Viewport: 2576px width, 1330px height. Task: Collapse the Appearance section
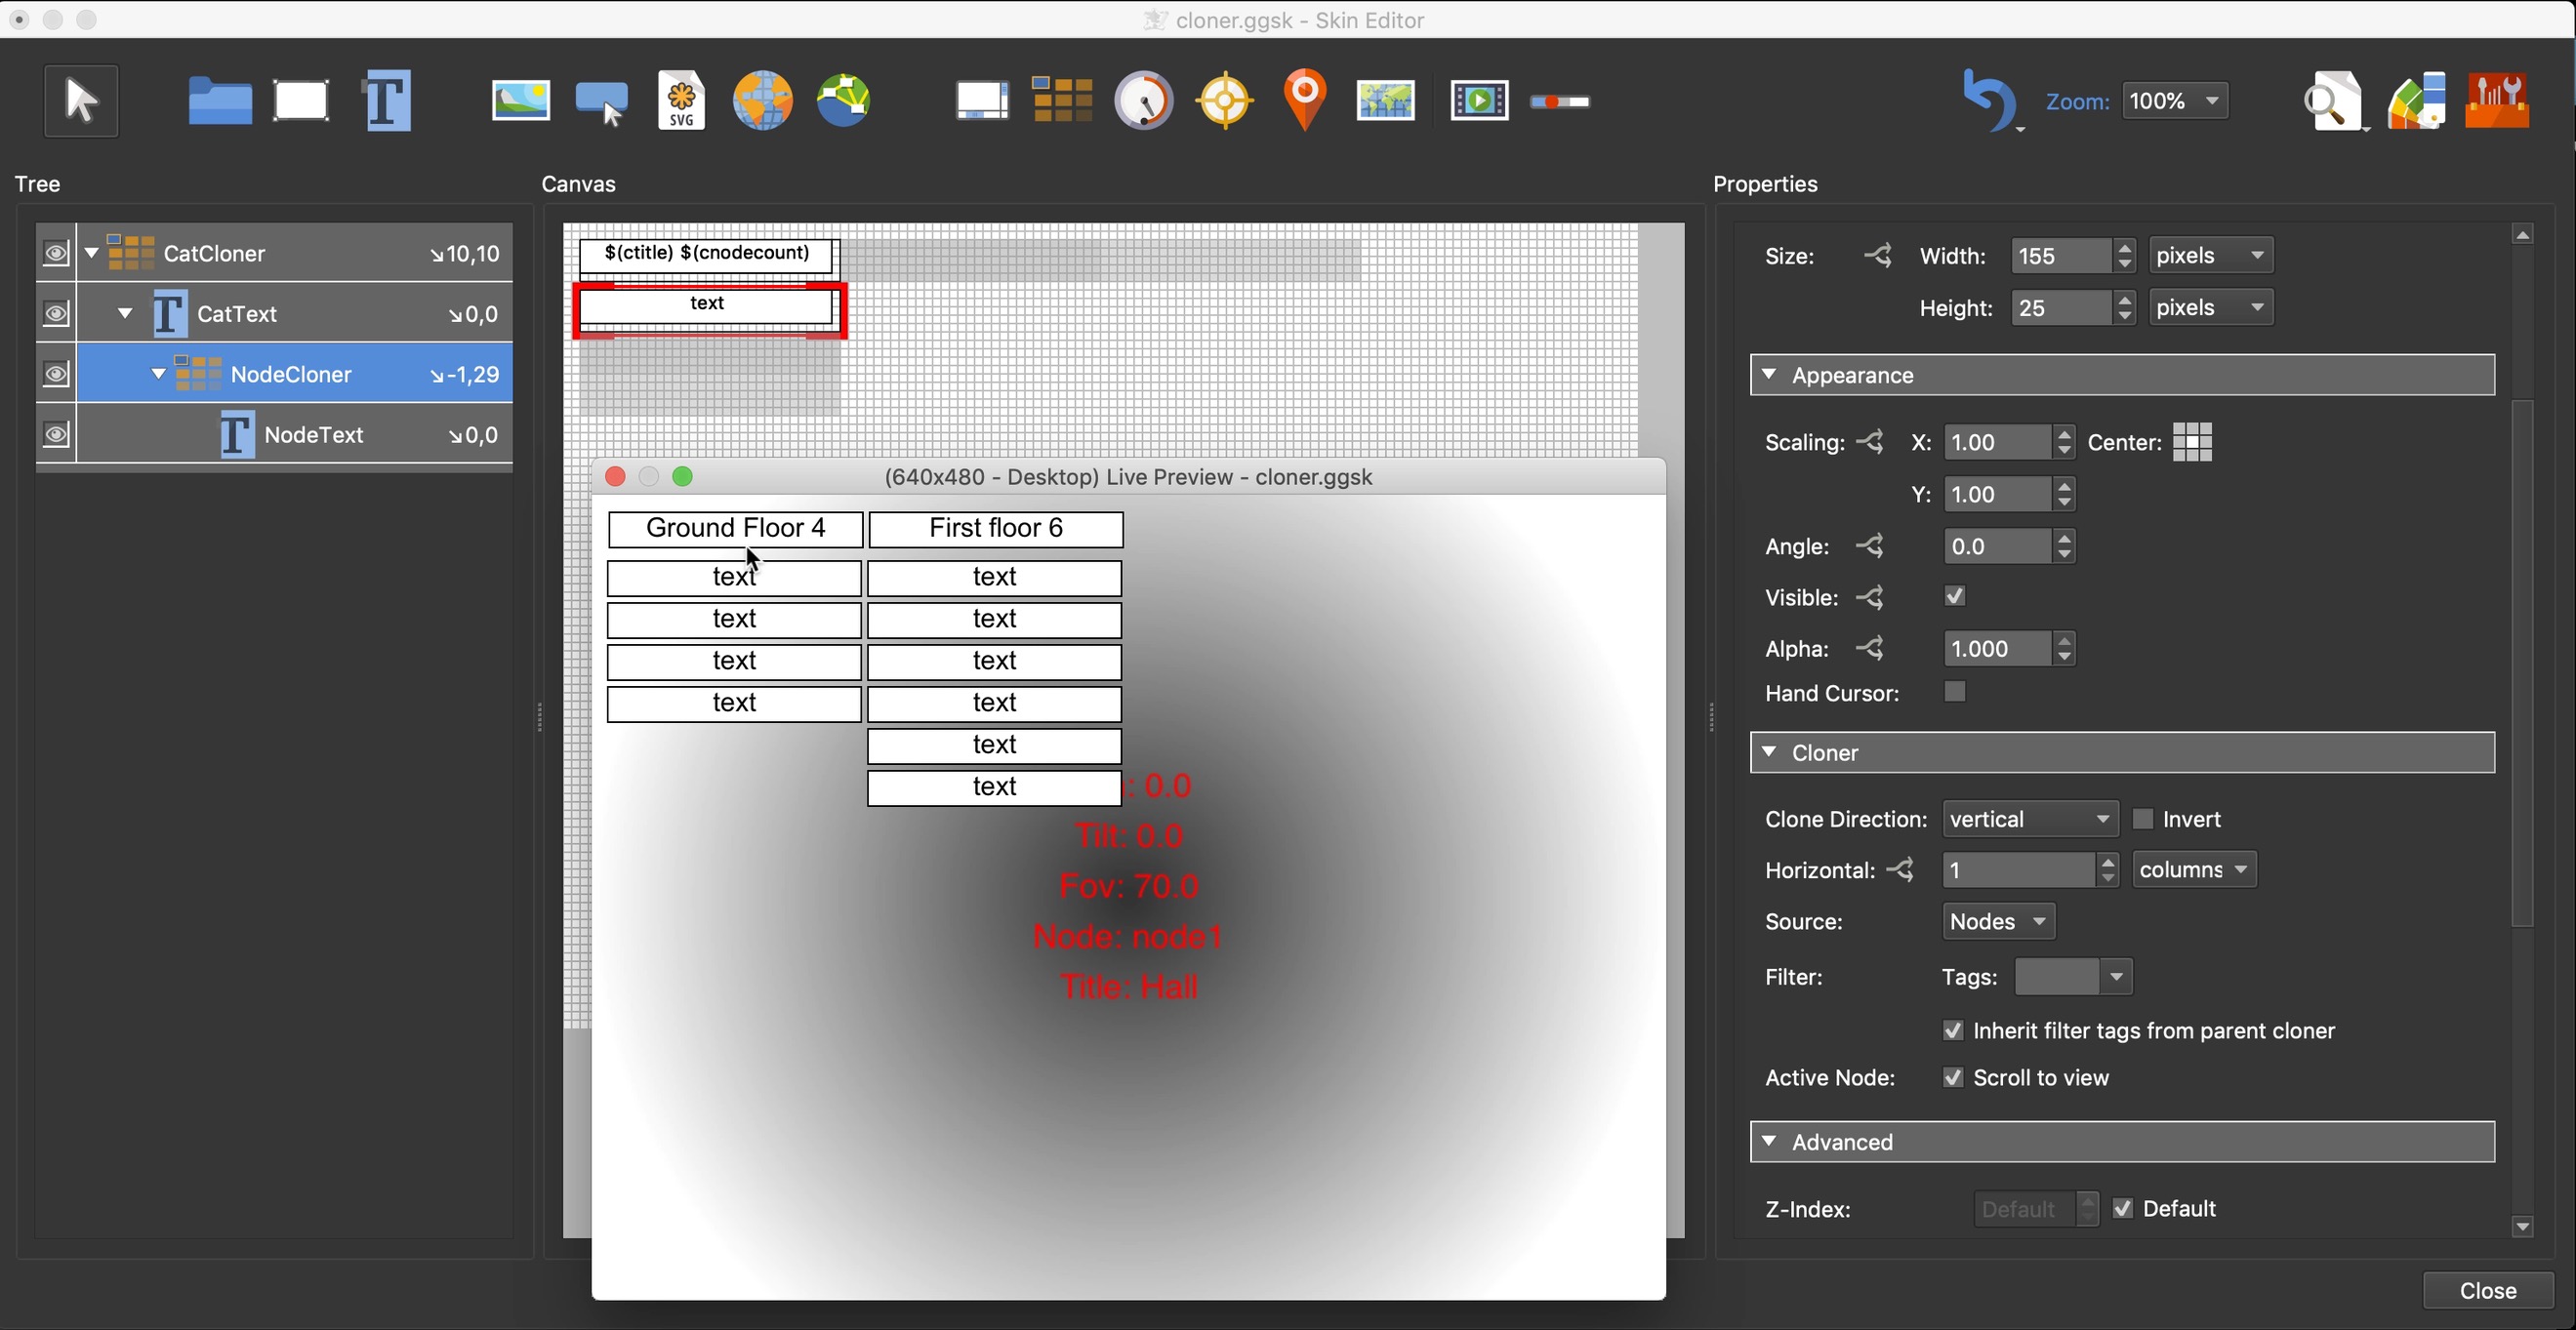click(x=1769, y=374)
